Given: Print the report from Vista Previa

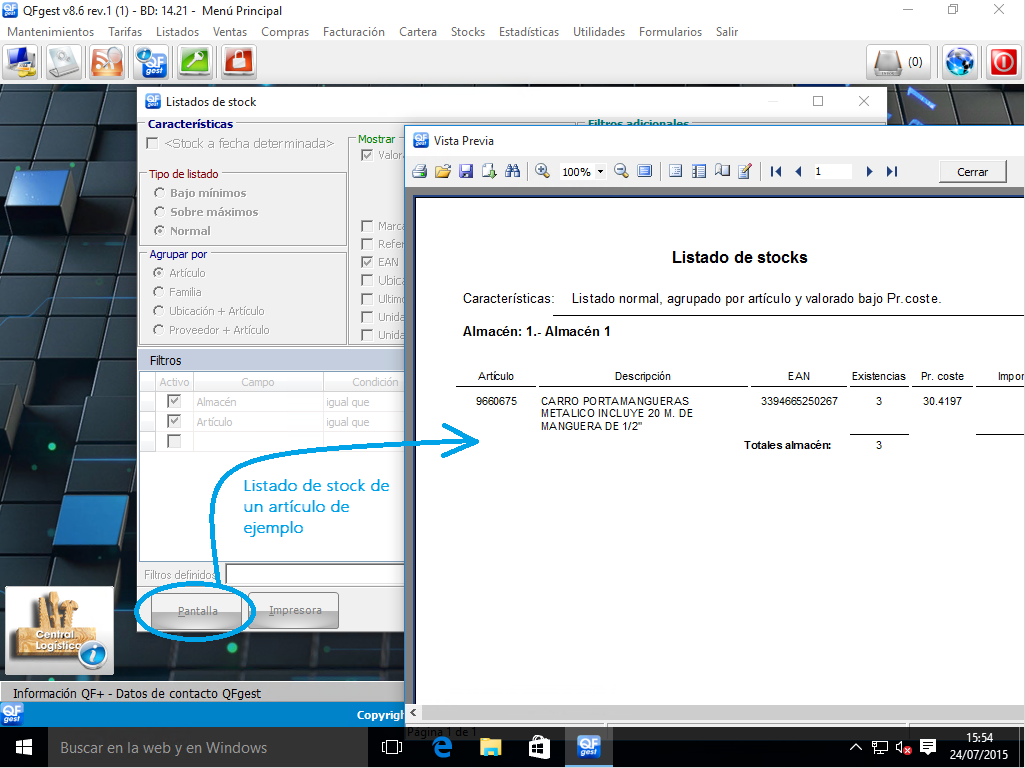Looking at the screenshot, I should point(420,172).
